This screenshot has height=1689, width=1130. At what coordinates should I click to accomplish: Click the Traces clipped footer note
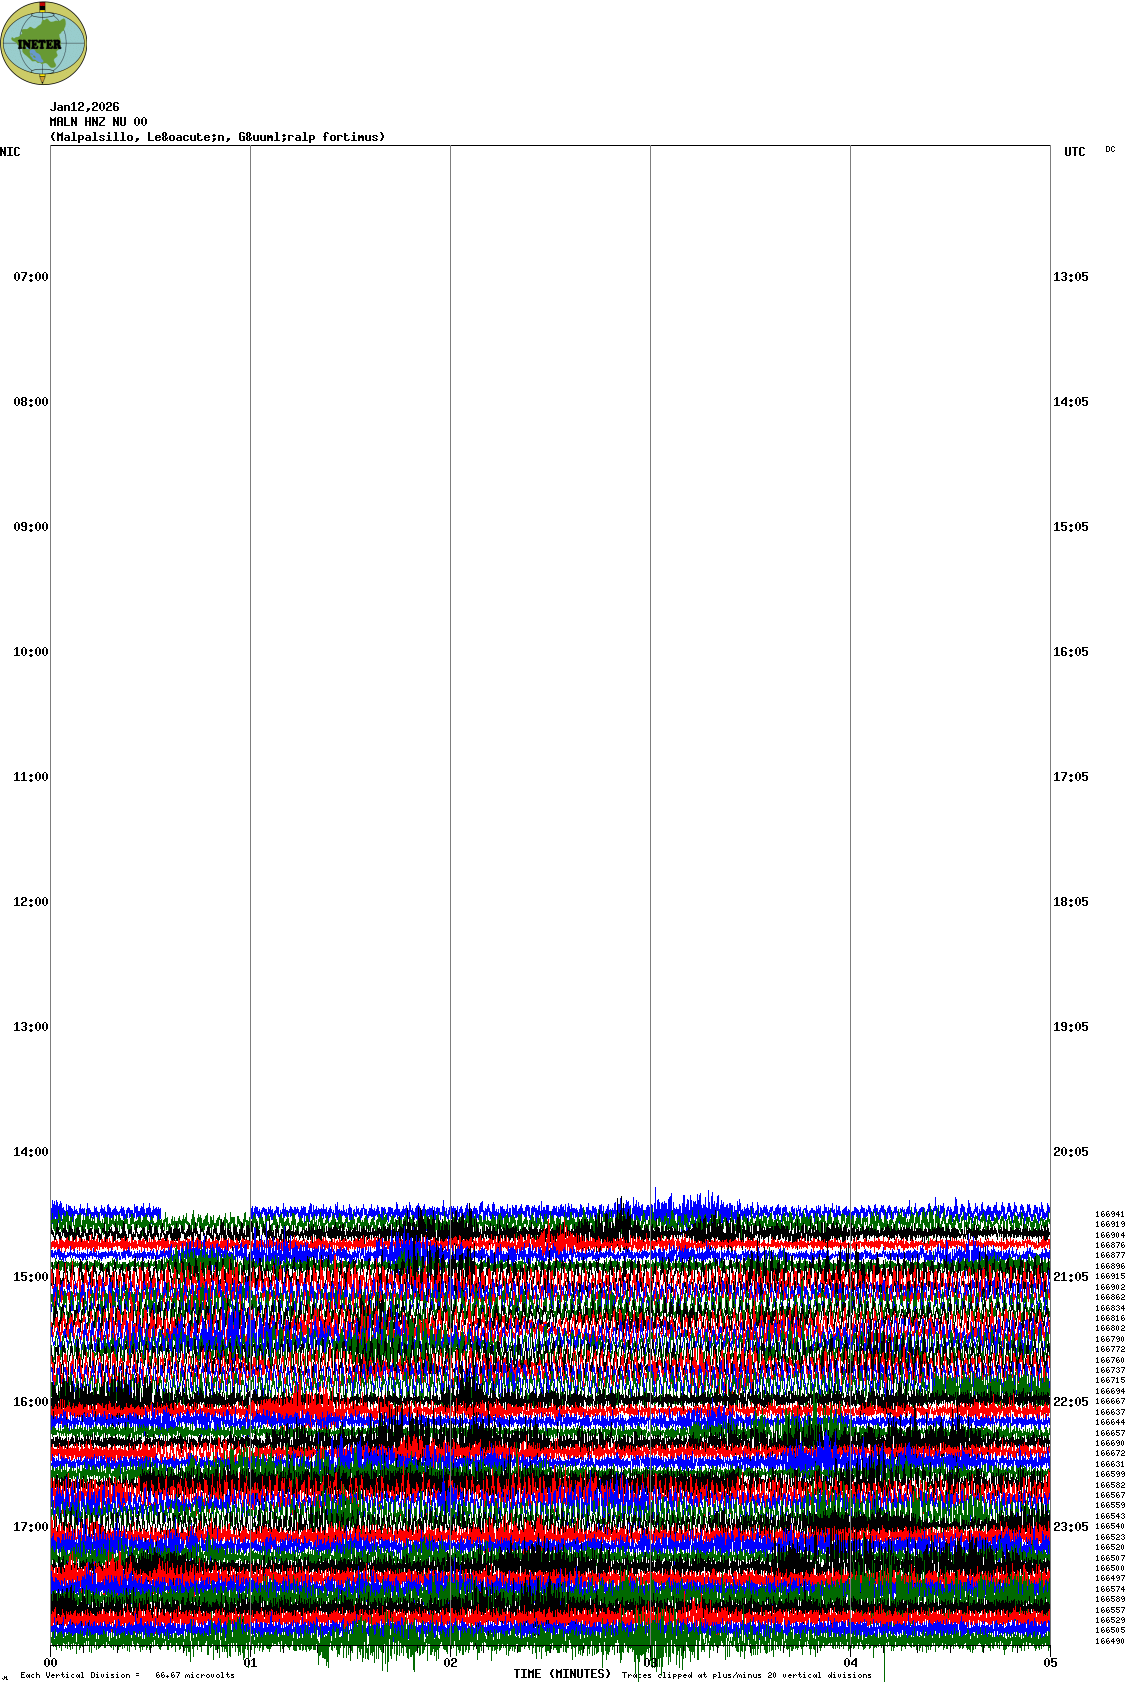point(746,1675)
